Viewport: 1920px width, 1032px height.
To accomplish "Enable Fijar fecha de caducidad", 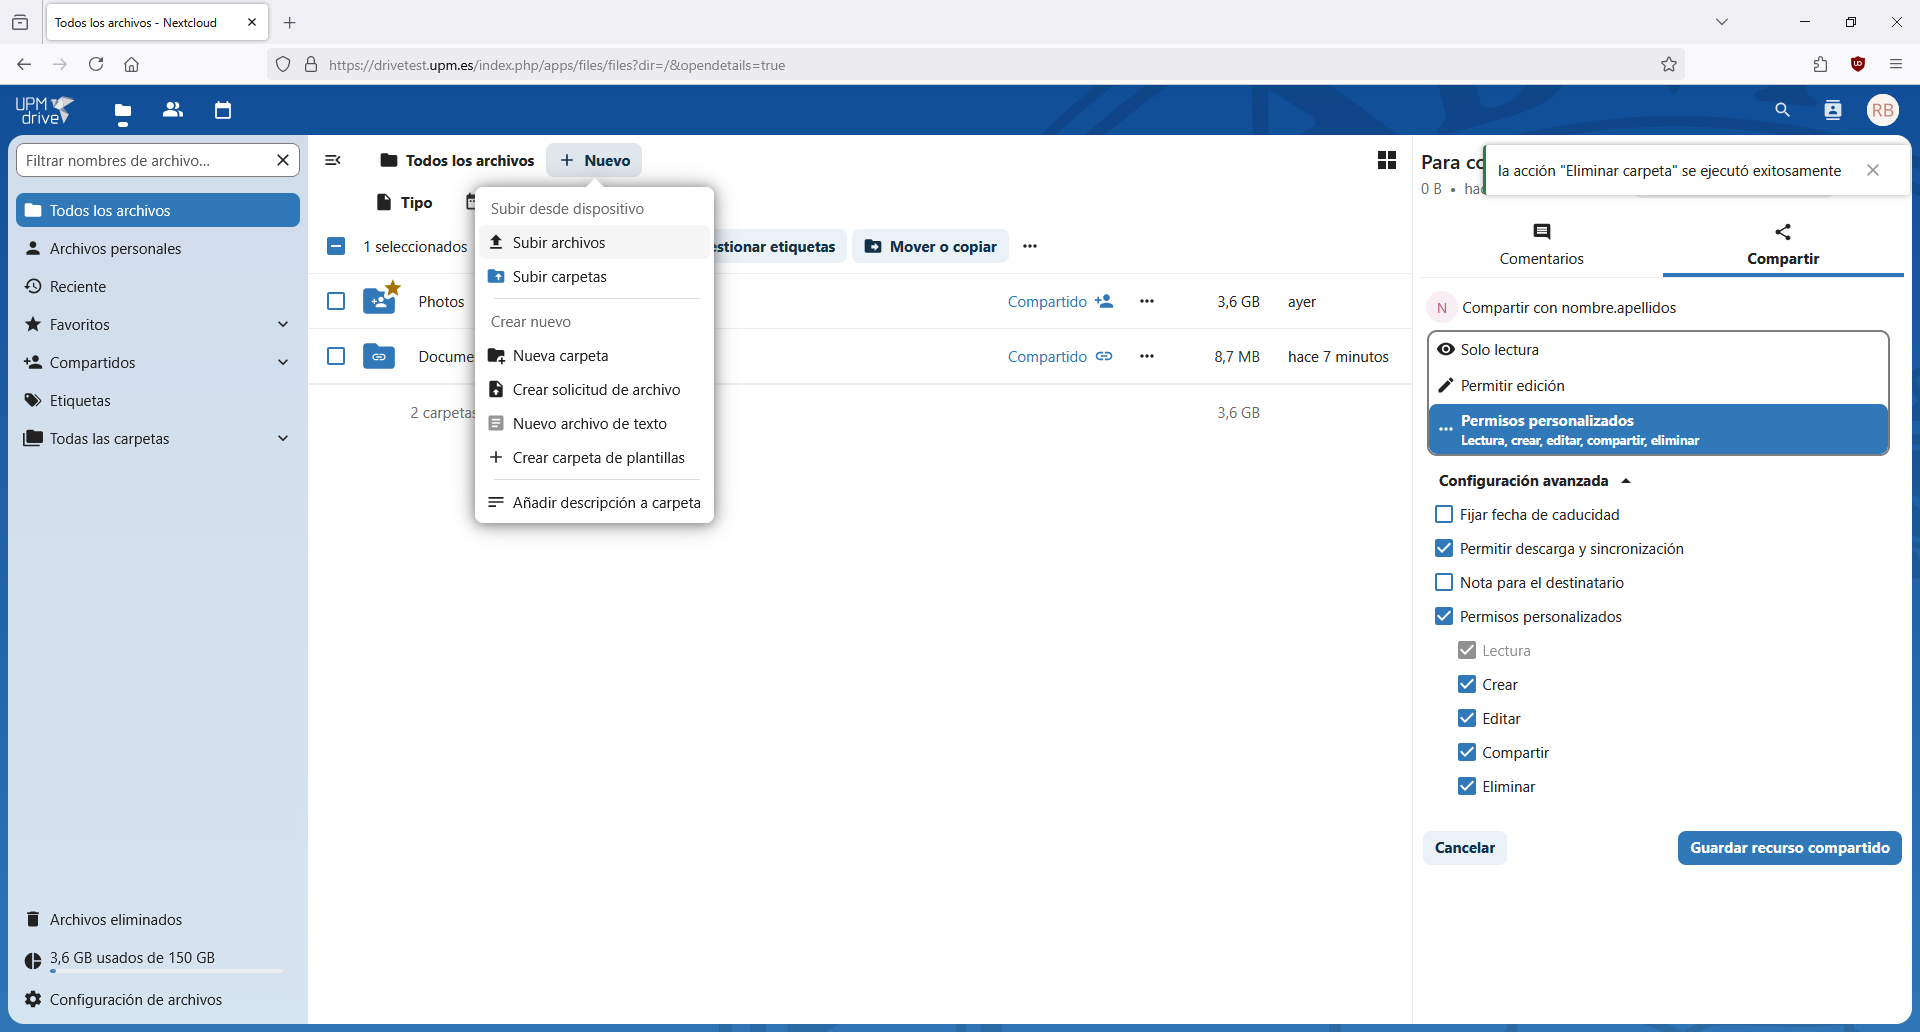I will (x=1444, y=514).
